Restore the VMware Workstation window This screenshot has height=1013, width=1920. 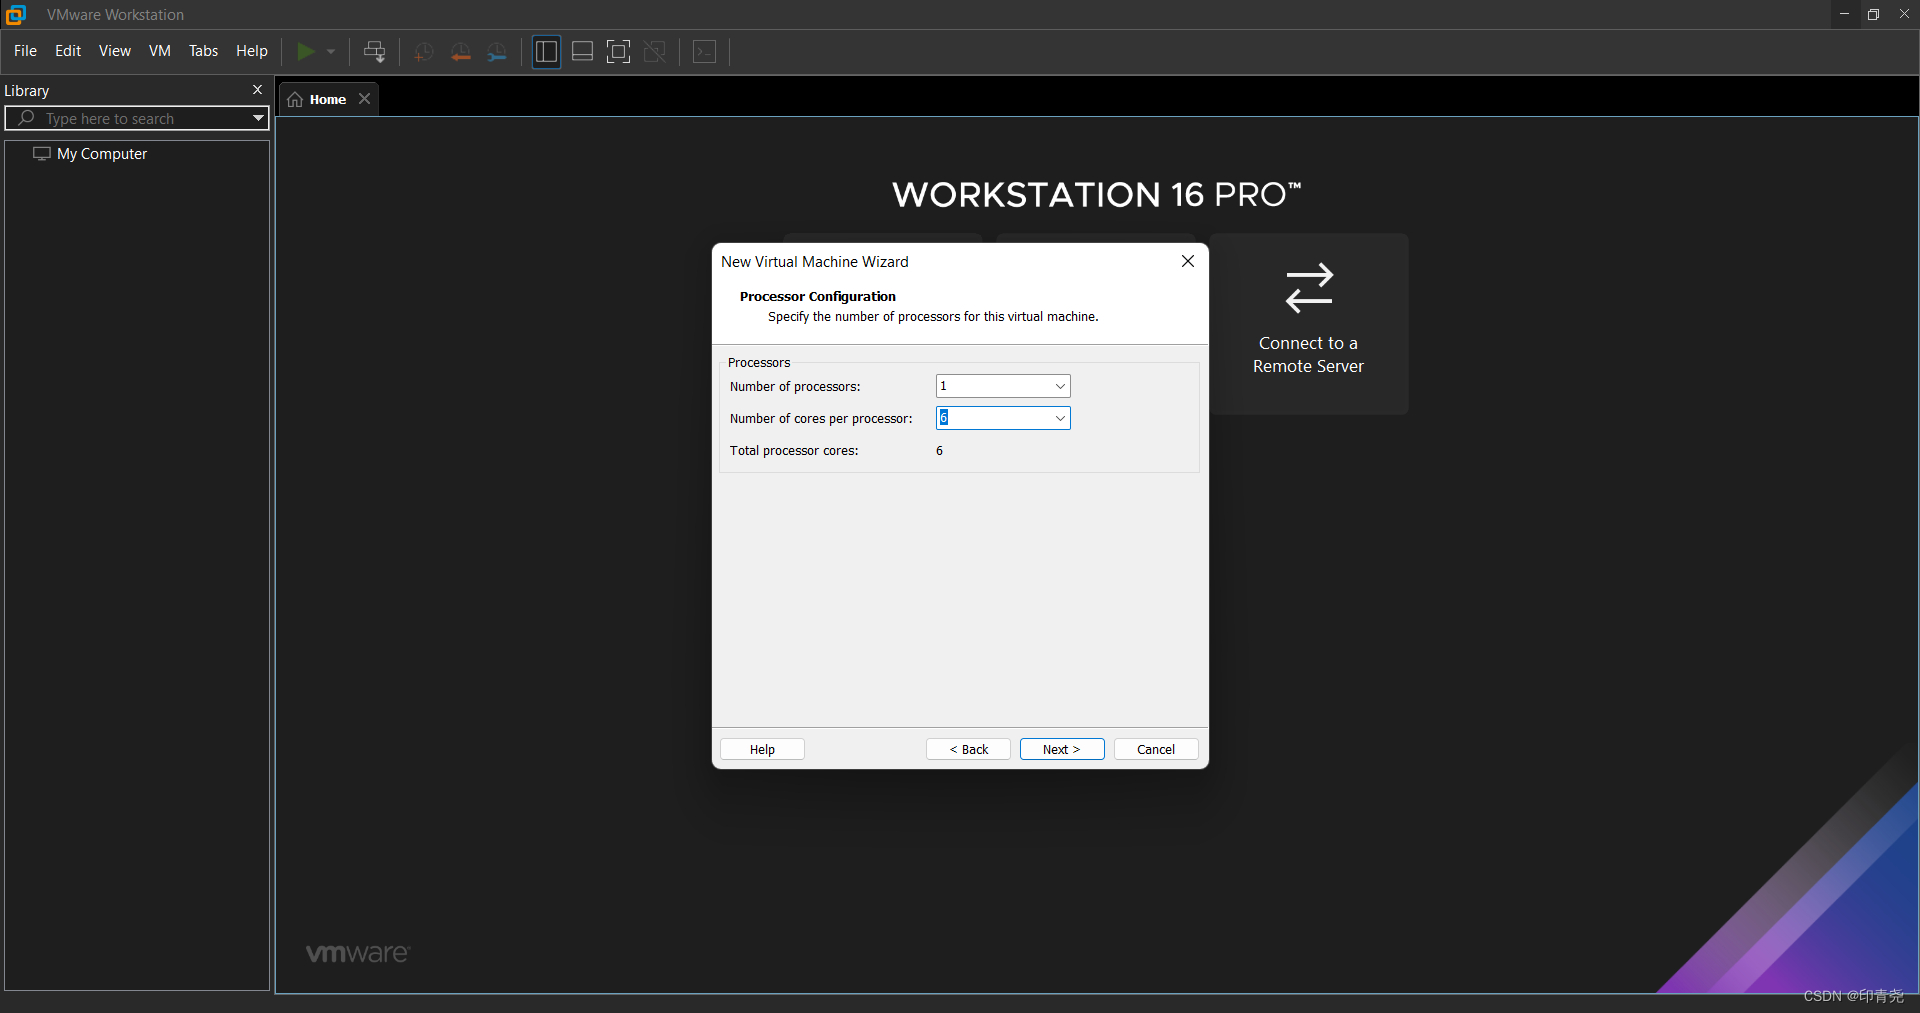[1874, 14]
